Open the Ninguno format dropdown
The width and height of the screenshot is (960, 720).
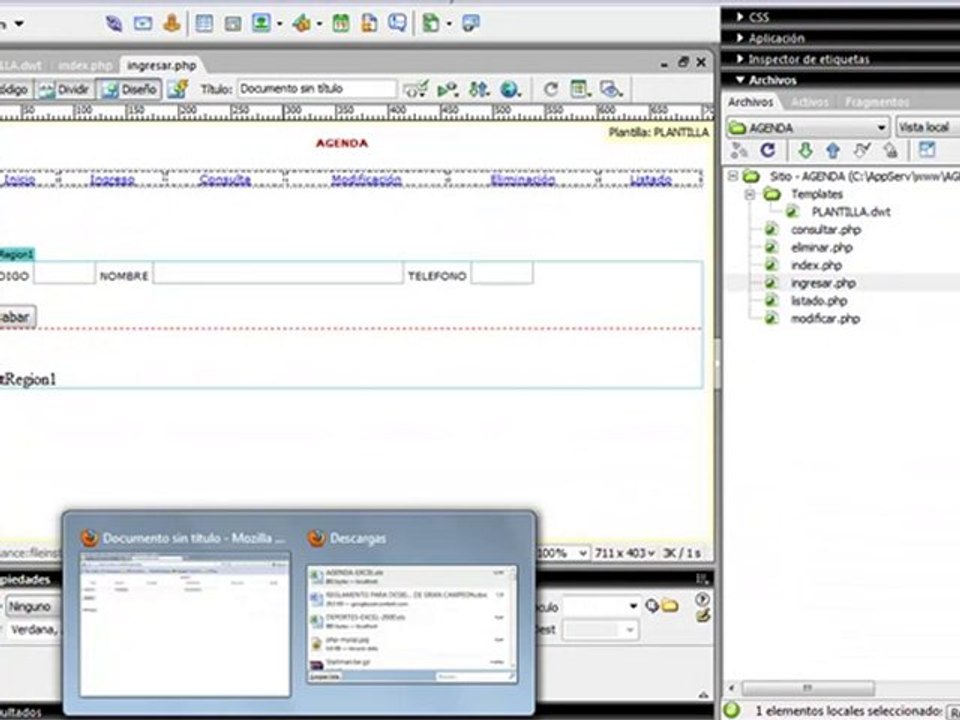tap(34, 607)
